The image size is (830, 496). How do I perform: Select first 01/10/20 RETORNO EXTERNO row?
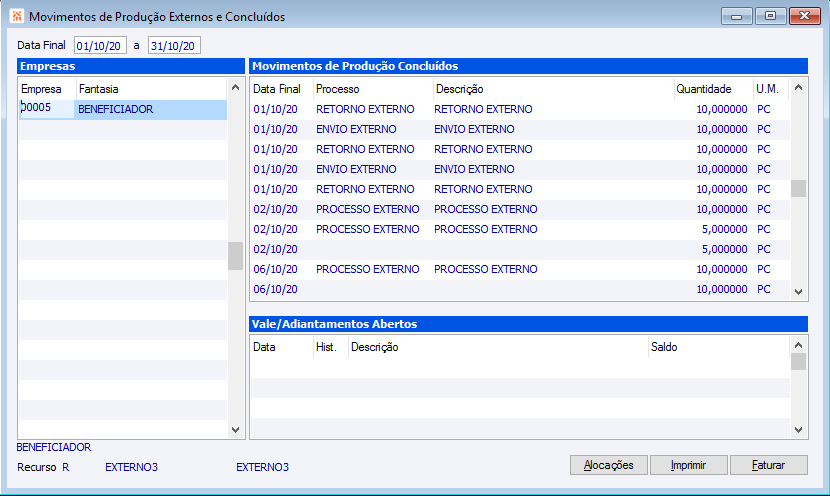click(x=520, y=109)
